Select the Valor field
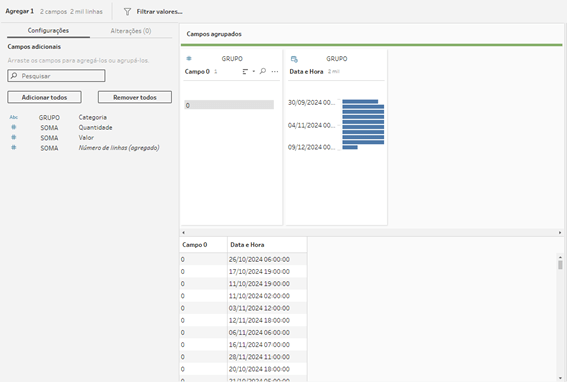The image size is (567, 382). coord(86,138)
